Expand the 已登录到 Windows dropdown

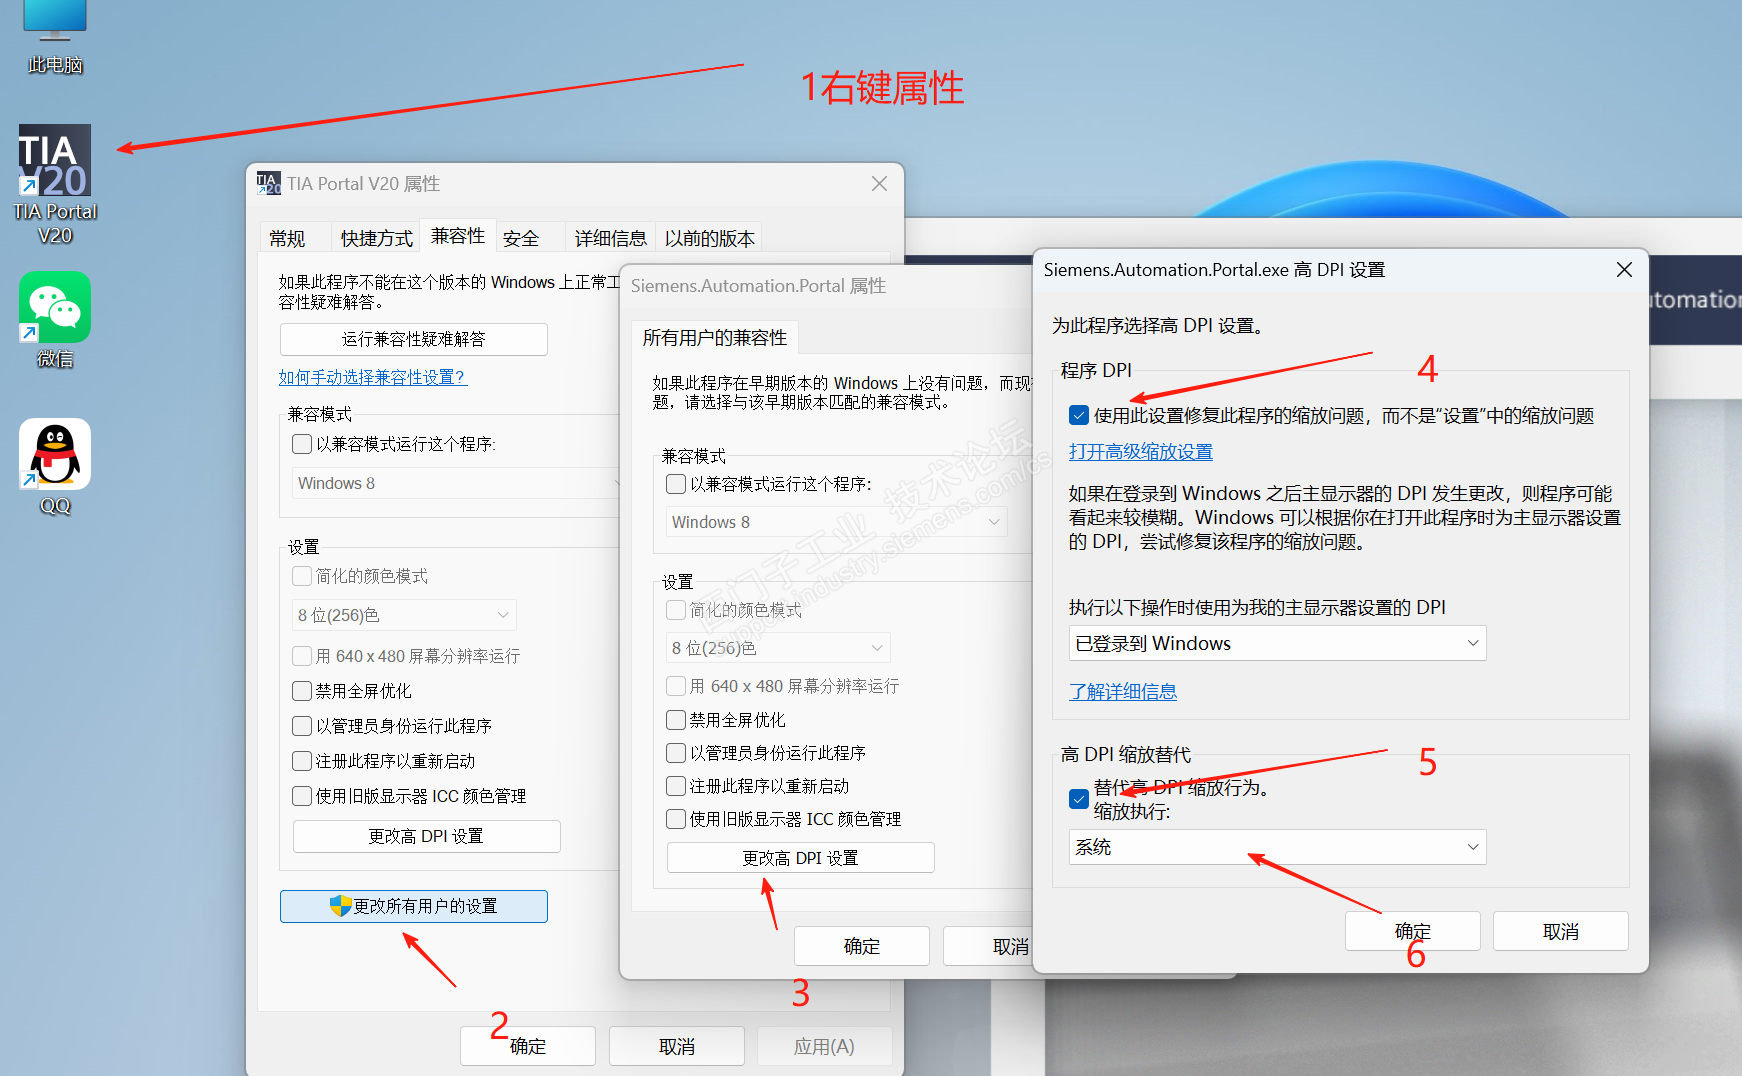click(x=1278, y=643)
